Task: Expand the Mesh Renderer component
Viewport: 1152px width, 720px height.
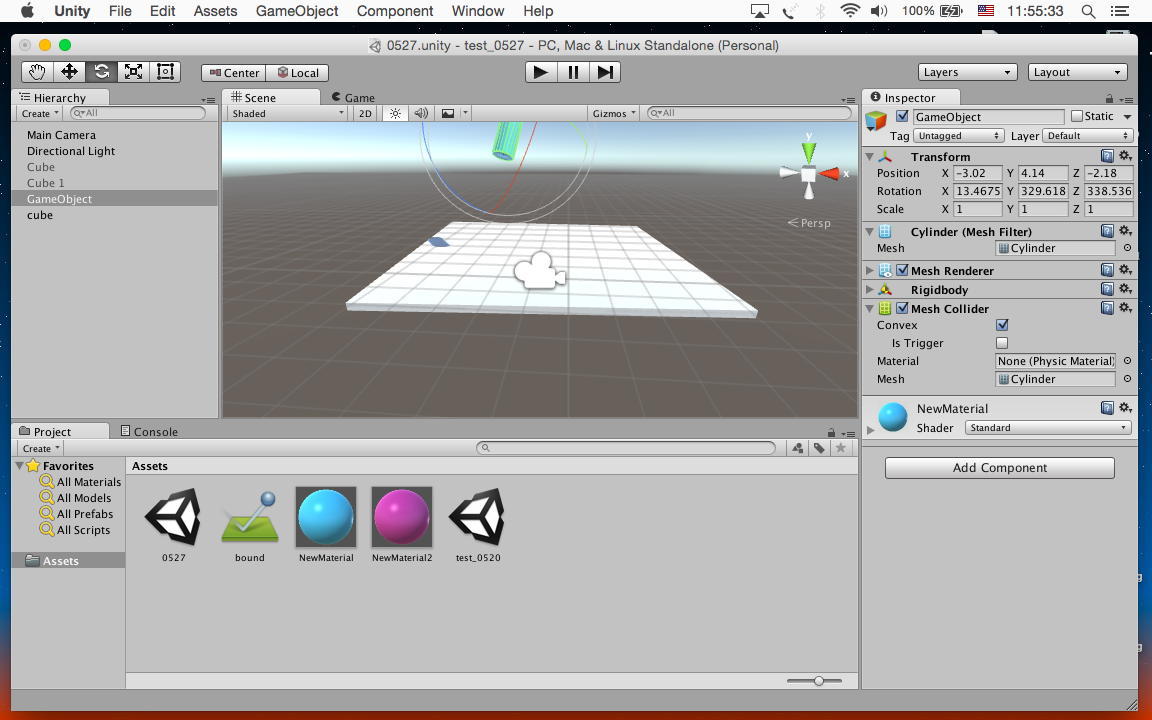Action: 870,270
